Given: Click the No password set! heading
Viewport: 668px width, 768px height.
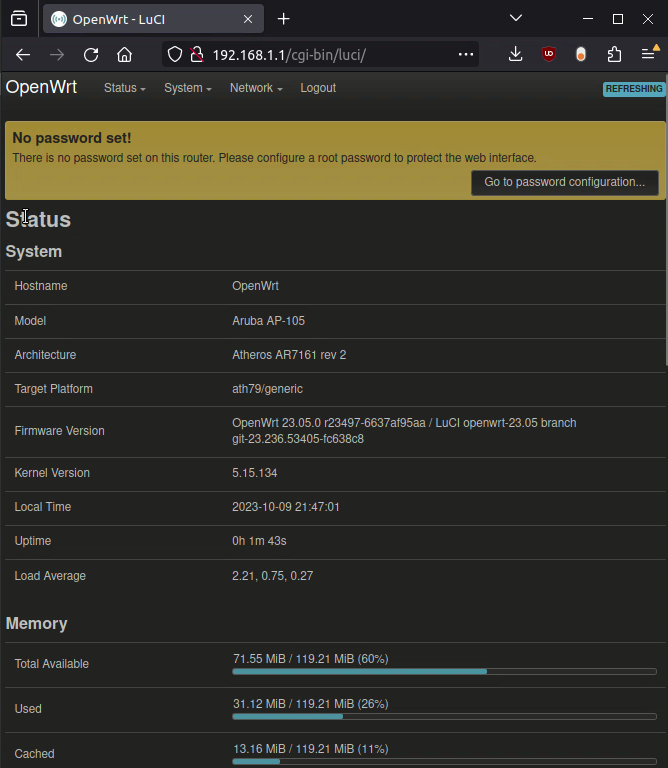Looking at the screenshot, I should (x=72, y=138).
